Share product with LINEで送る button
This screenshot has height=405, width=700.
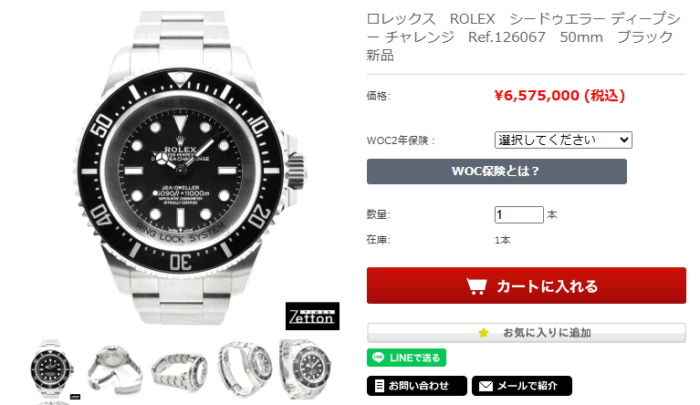coord(406,358)
